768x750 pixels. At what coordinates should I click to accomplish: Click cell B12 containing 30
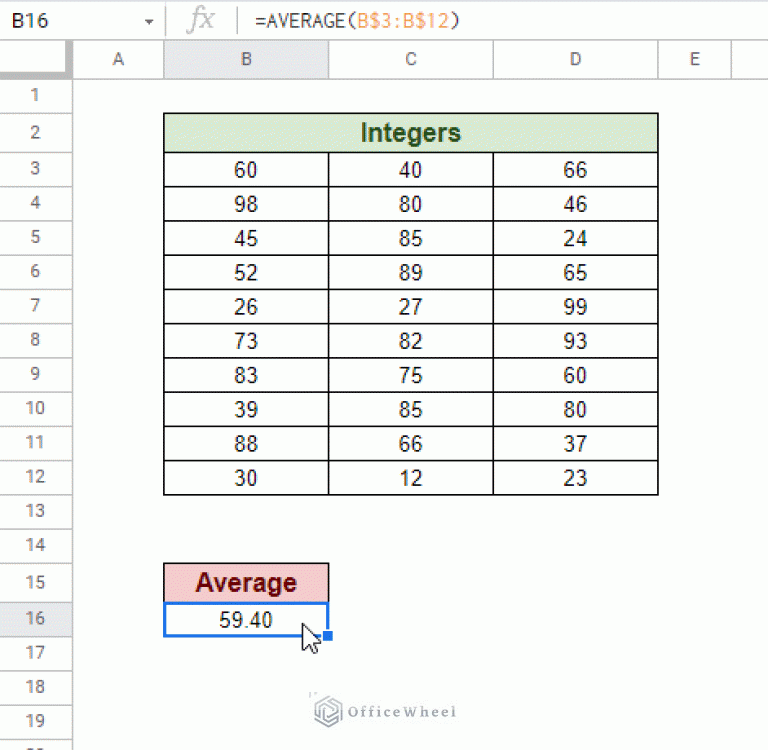246,478
